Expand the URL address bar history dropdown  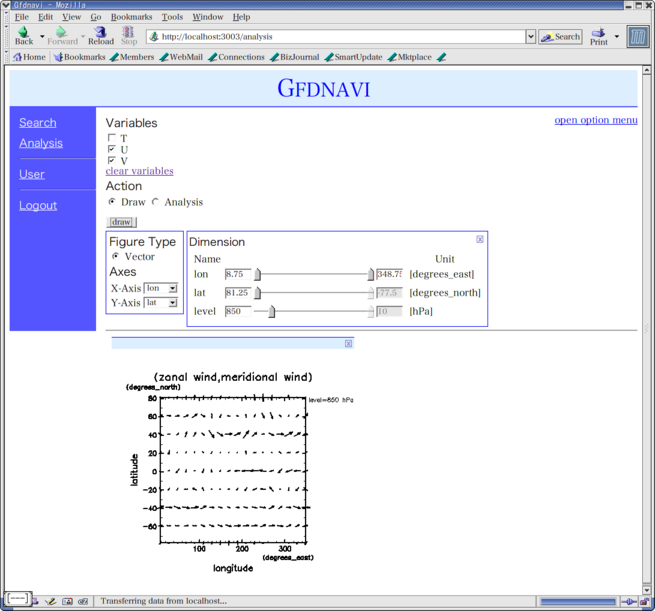(530, 37)
